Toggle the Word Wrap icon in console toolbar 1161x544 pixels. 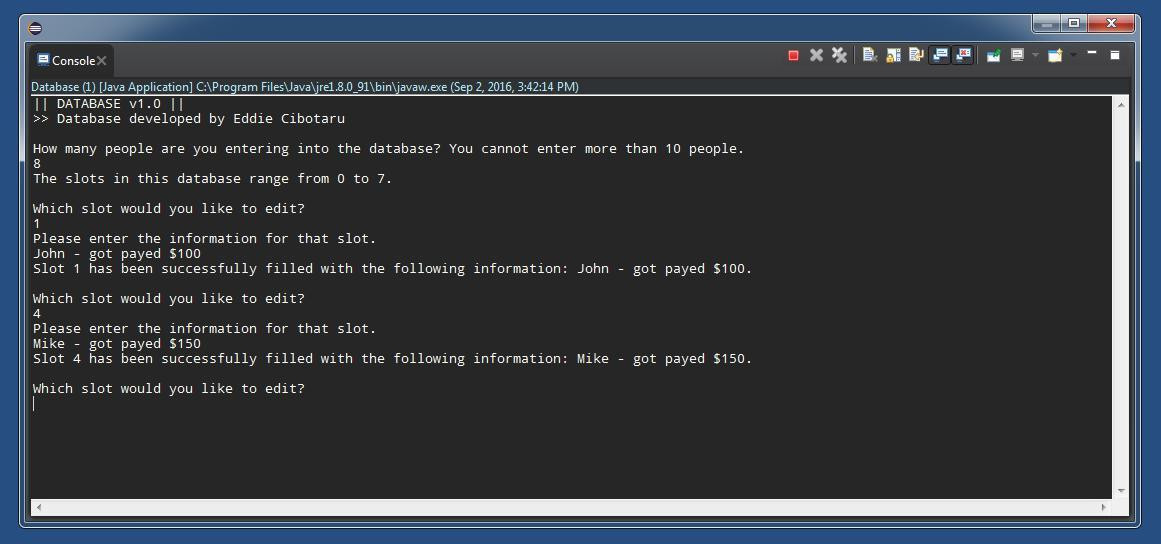point(916,56)
